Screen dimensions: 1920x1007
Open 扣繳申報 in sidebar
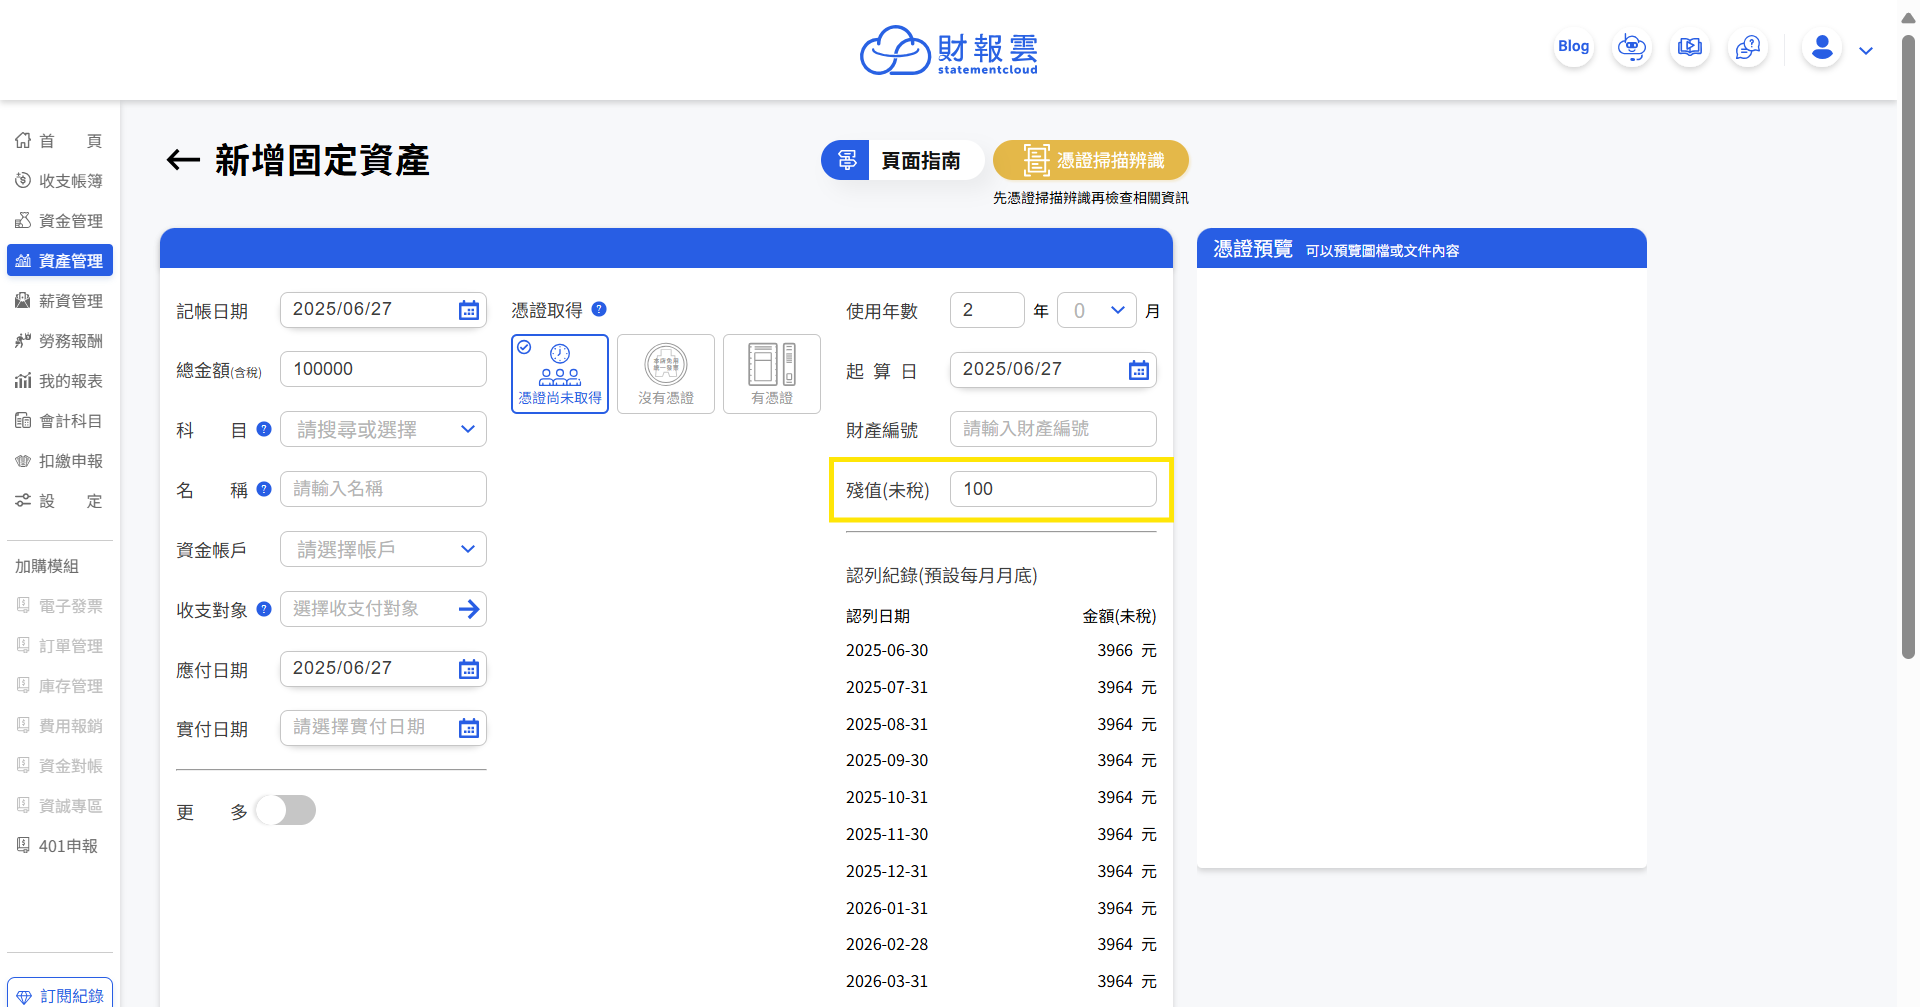60,461
